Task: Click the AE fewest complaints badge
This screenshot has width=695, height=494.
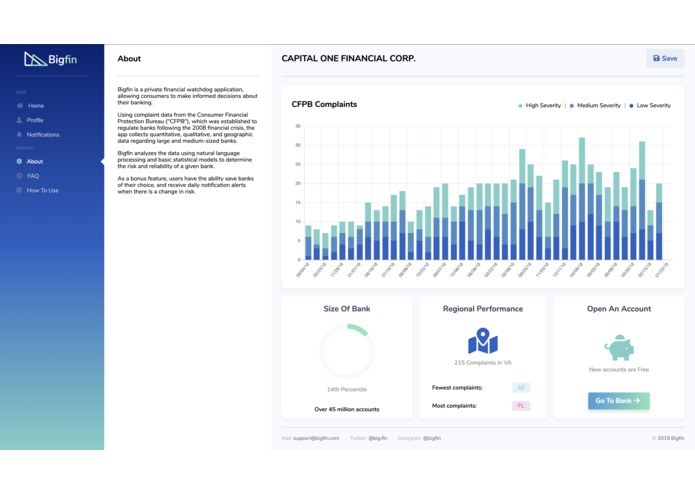Action: tap(521, 388)
